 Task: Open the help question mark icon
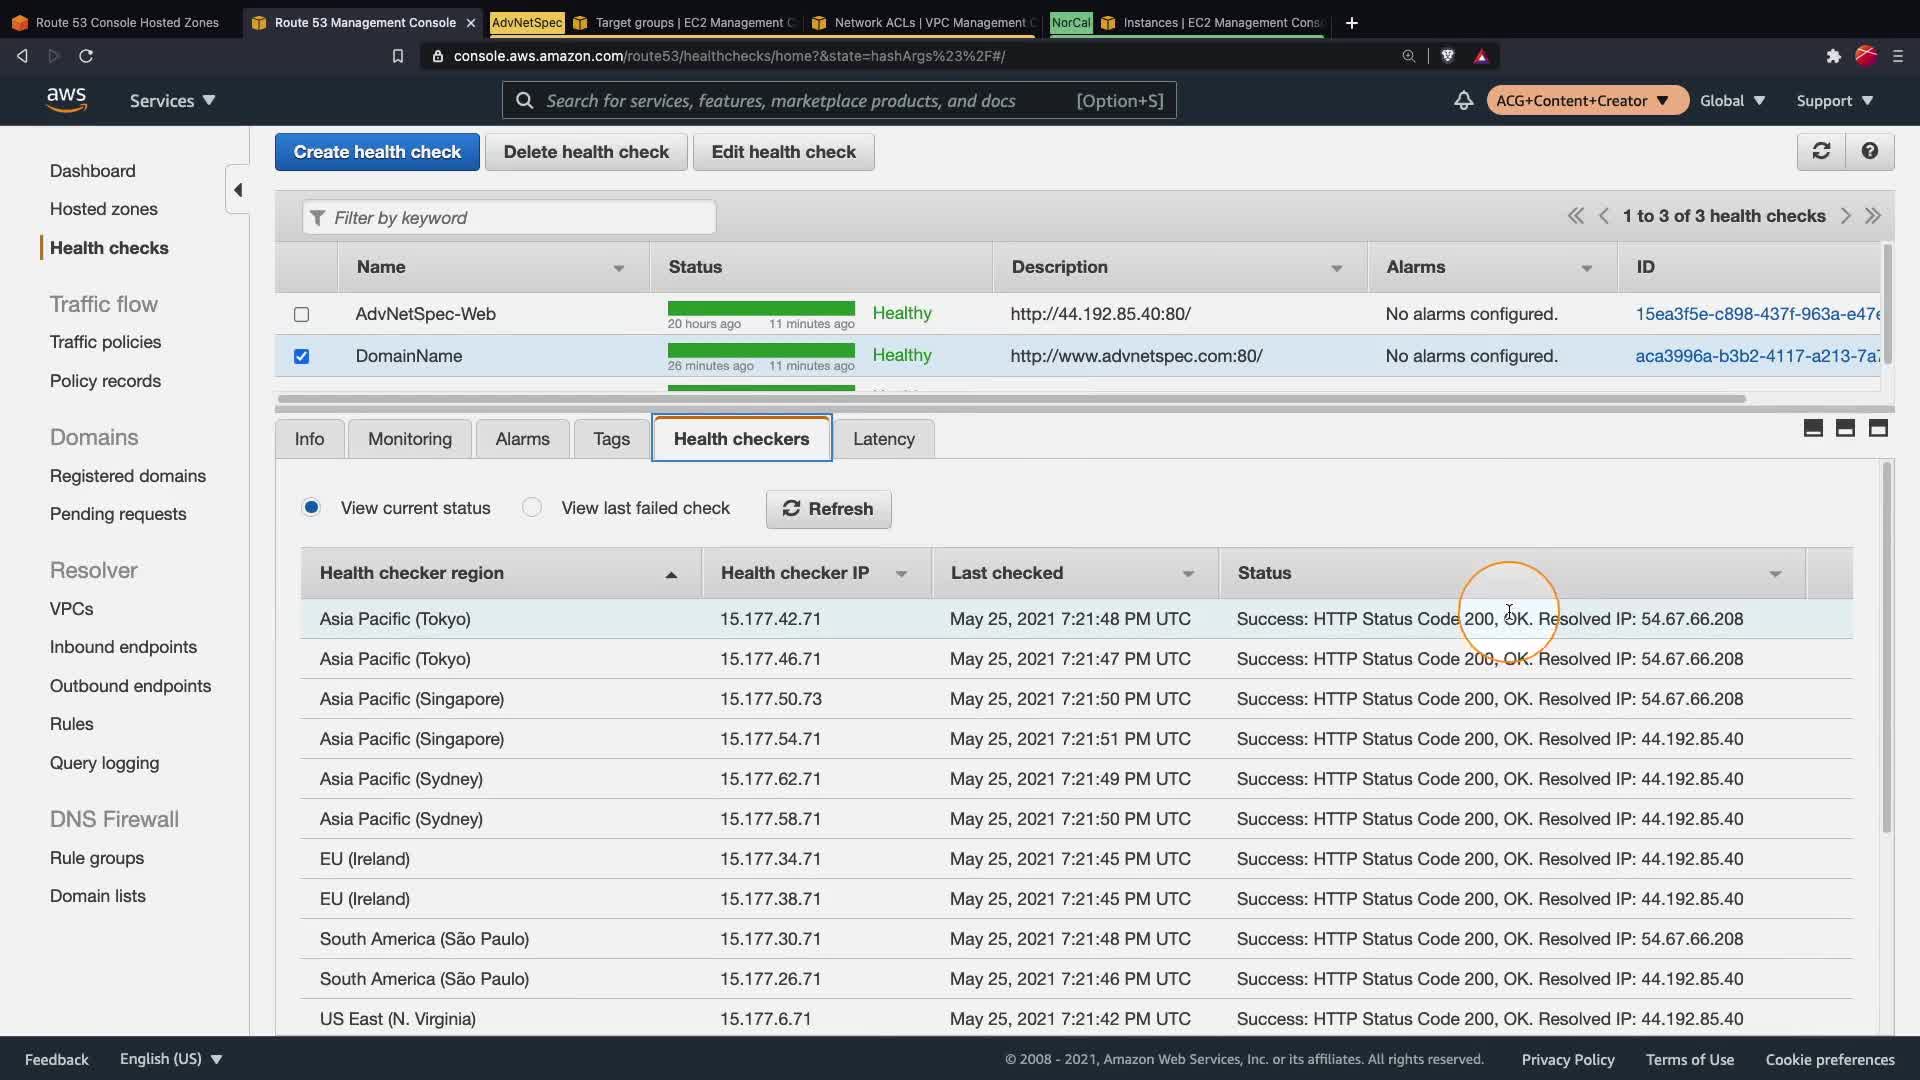(x=1869, y=151)
